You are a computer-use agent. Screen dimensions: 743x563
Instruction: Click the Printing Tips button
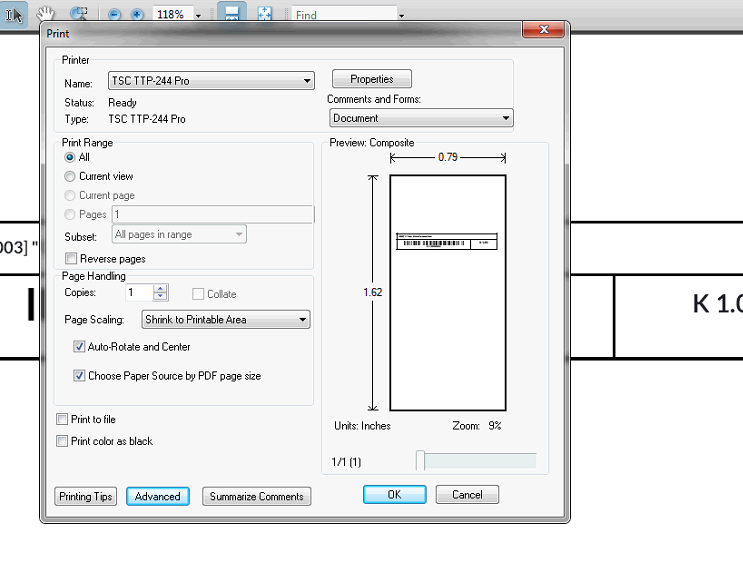click(85, 496)
